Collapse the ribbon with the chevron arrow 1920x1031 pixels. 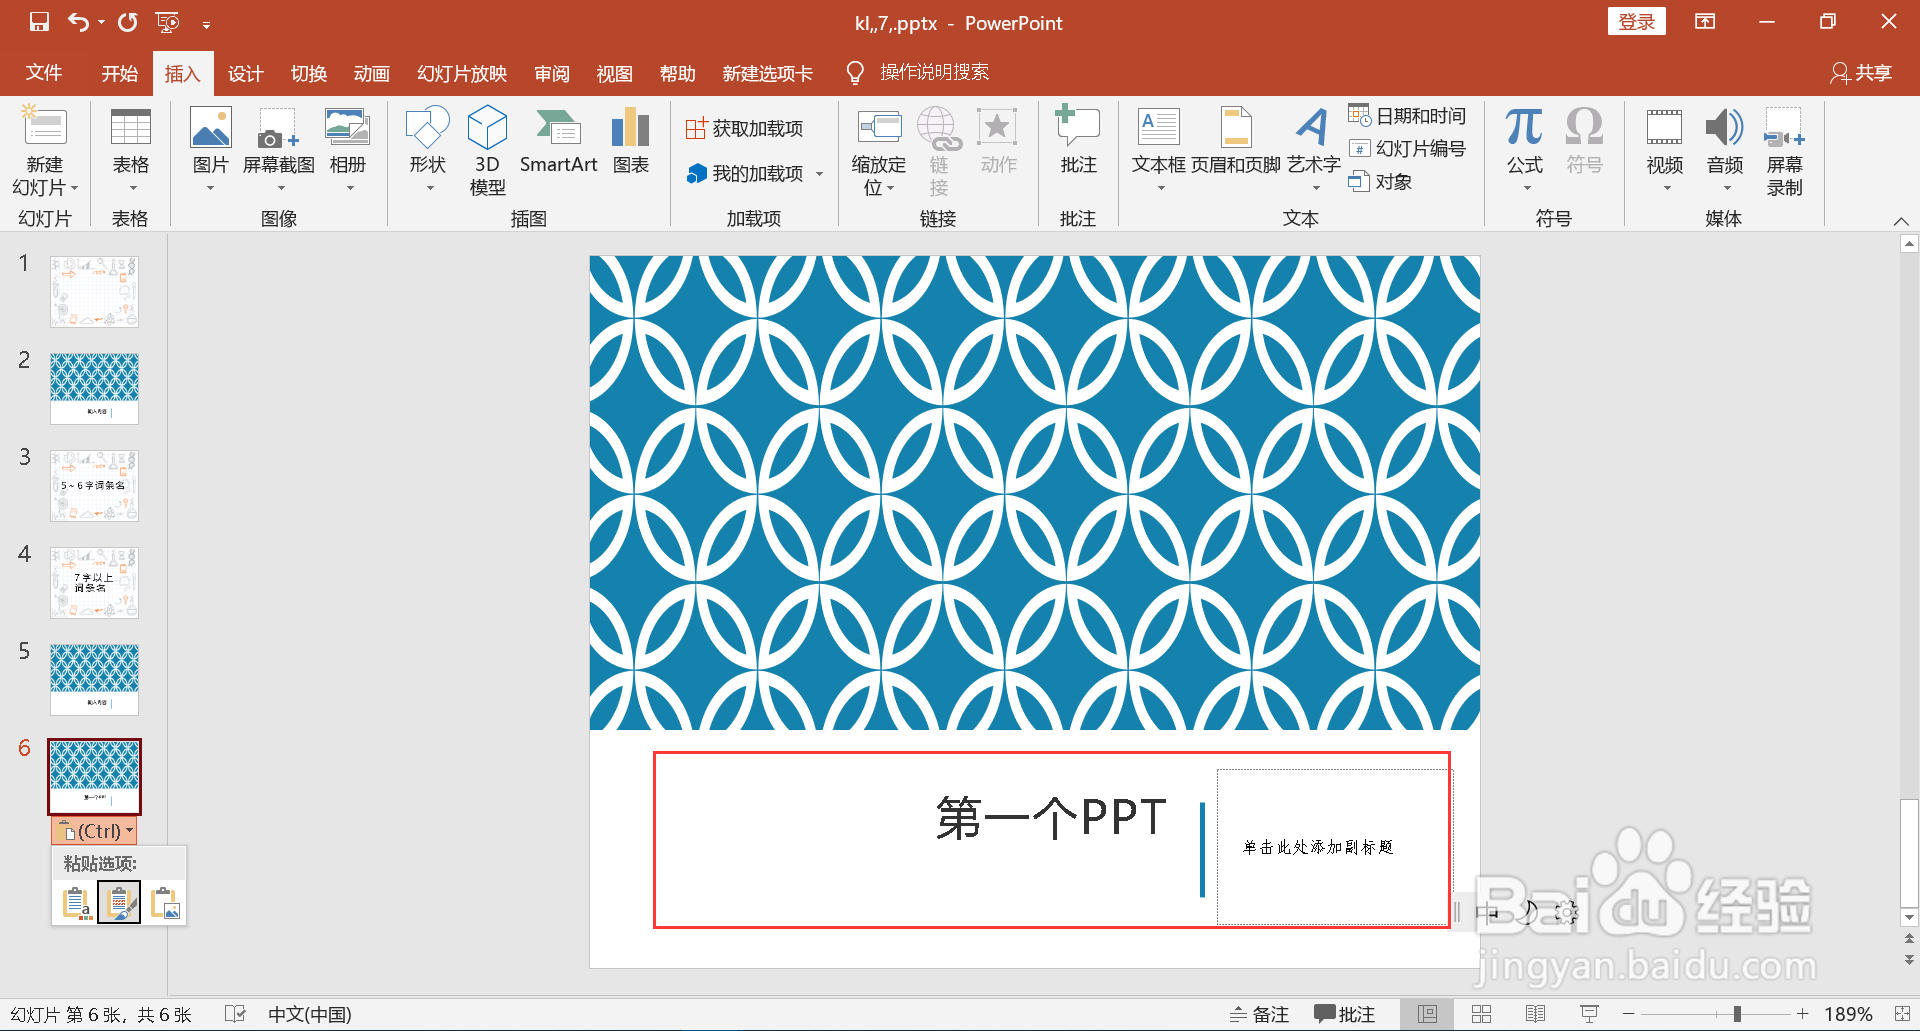pos(1901,221)
